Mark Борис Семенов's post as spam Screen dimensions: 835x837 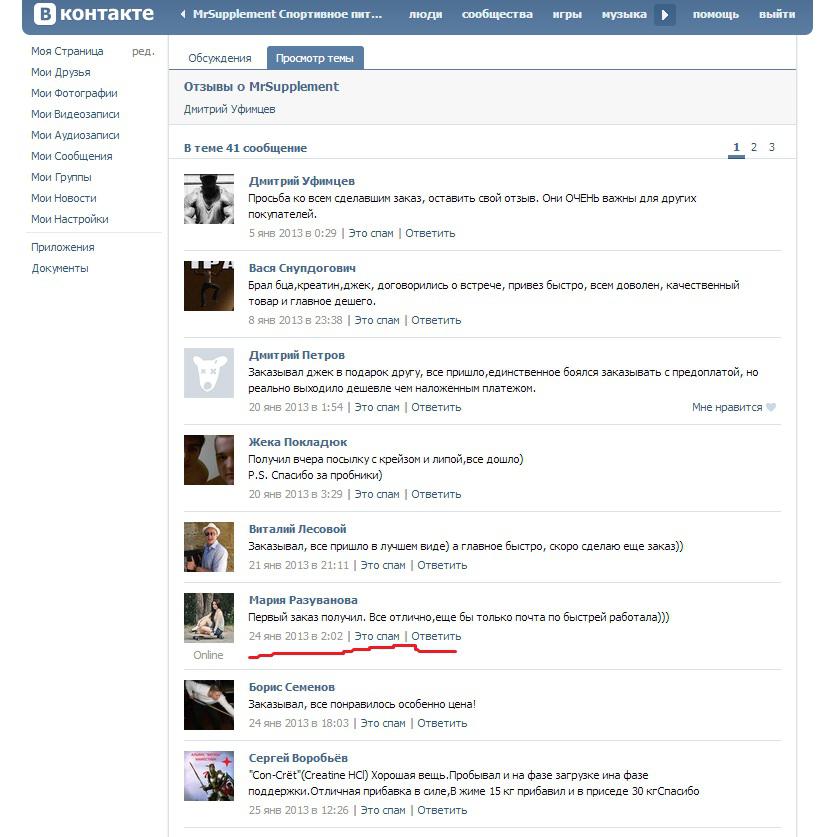pos(383,723)
